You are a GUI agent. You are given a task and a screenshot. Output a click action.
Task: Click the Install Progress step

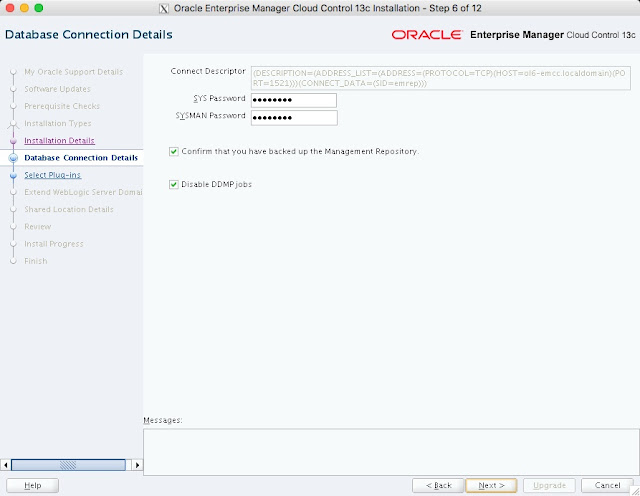coord(53,244)
